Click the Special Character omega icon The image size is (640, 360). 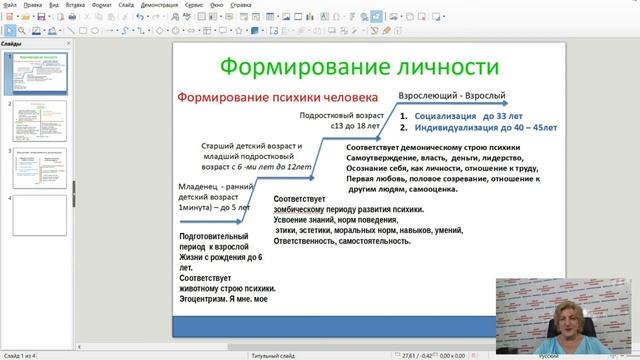pos(336,17)
